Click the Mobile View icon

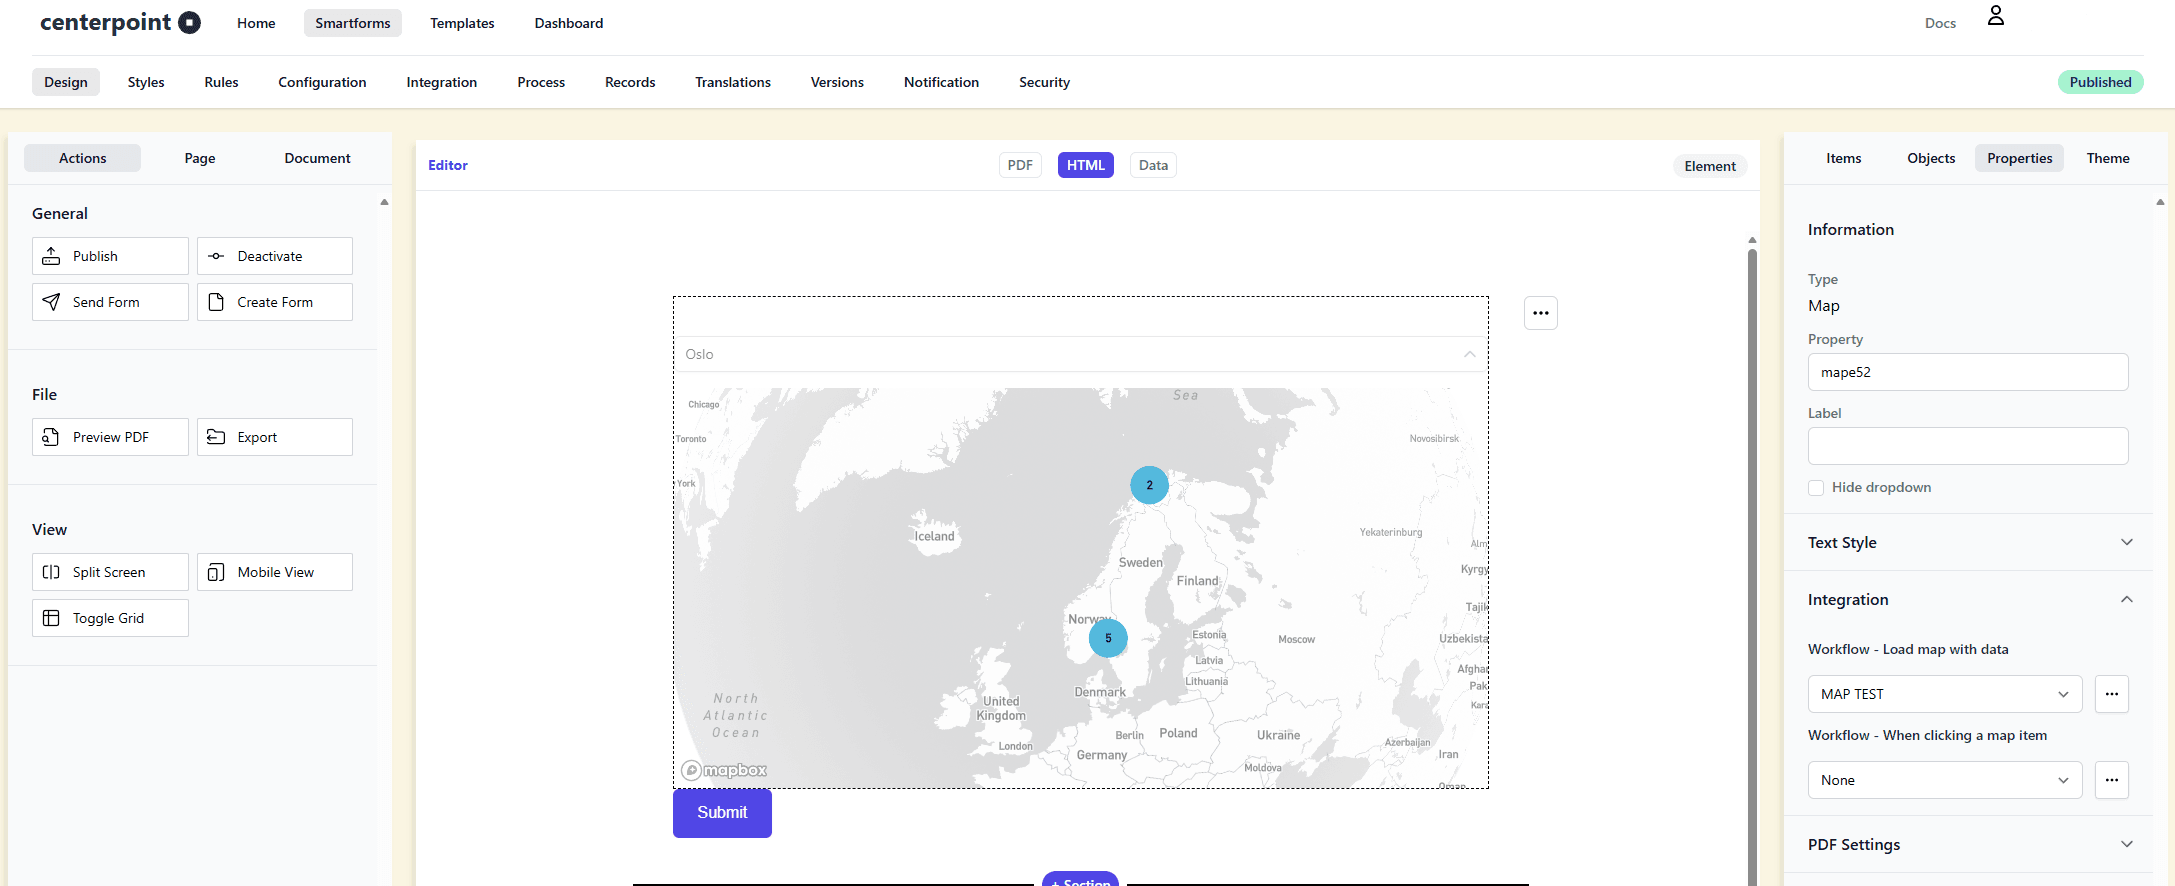(216, 572)
